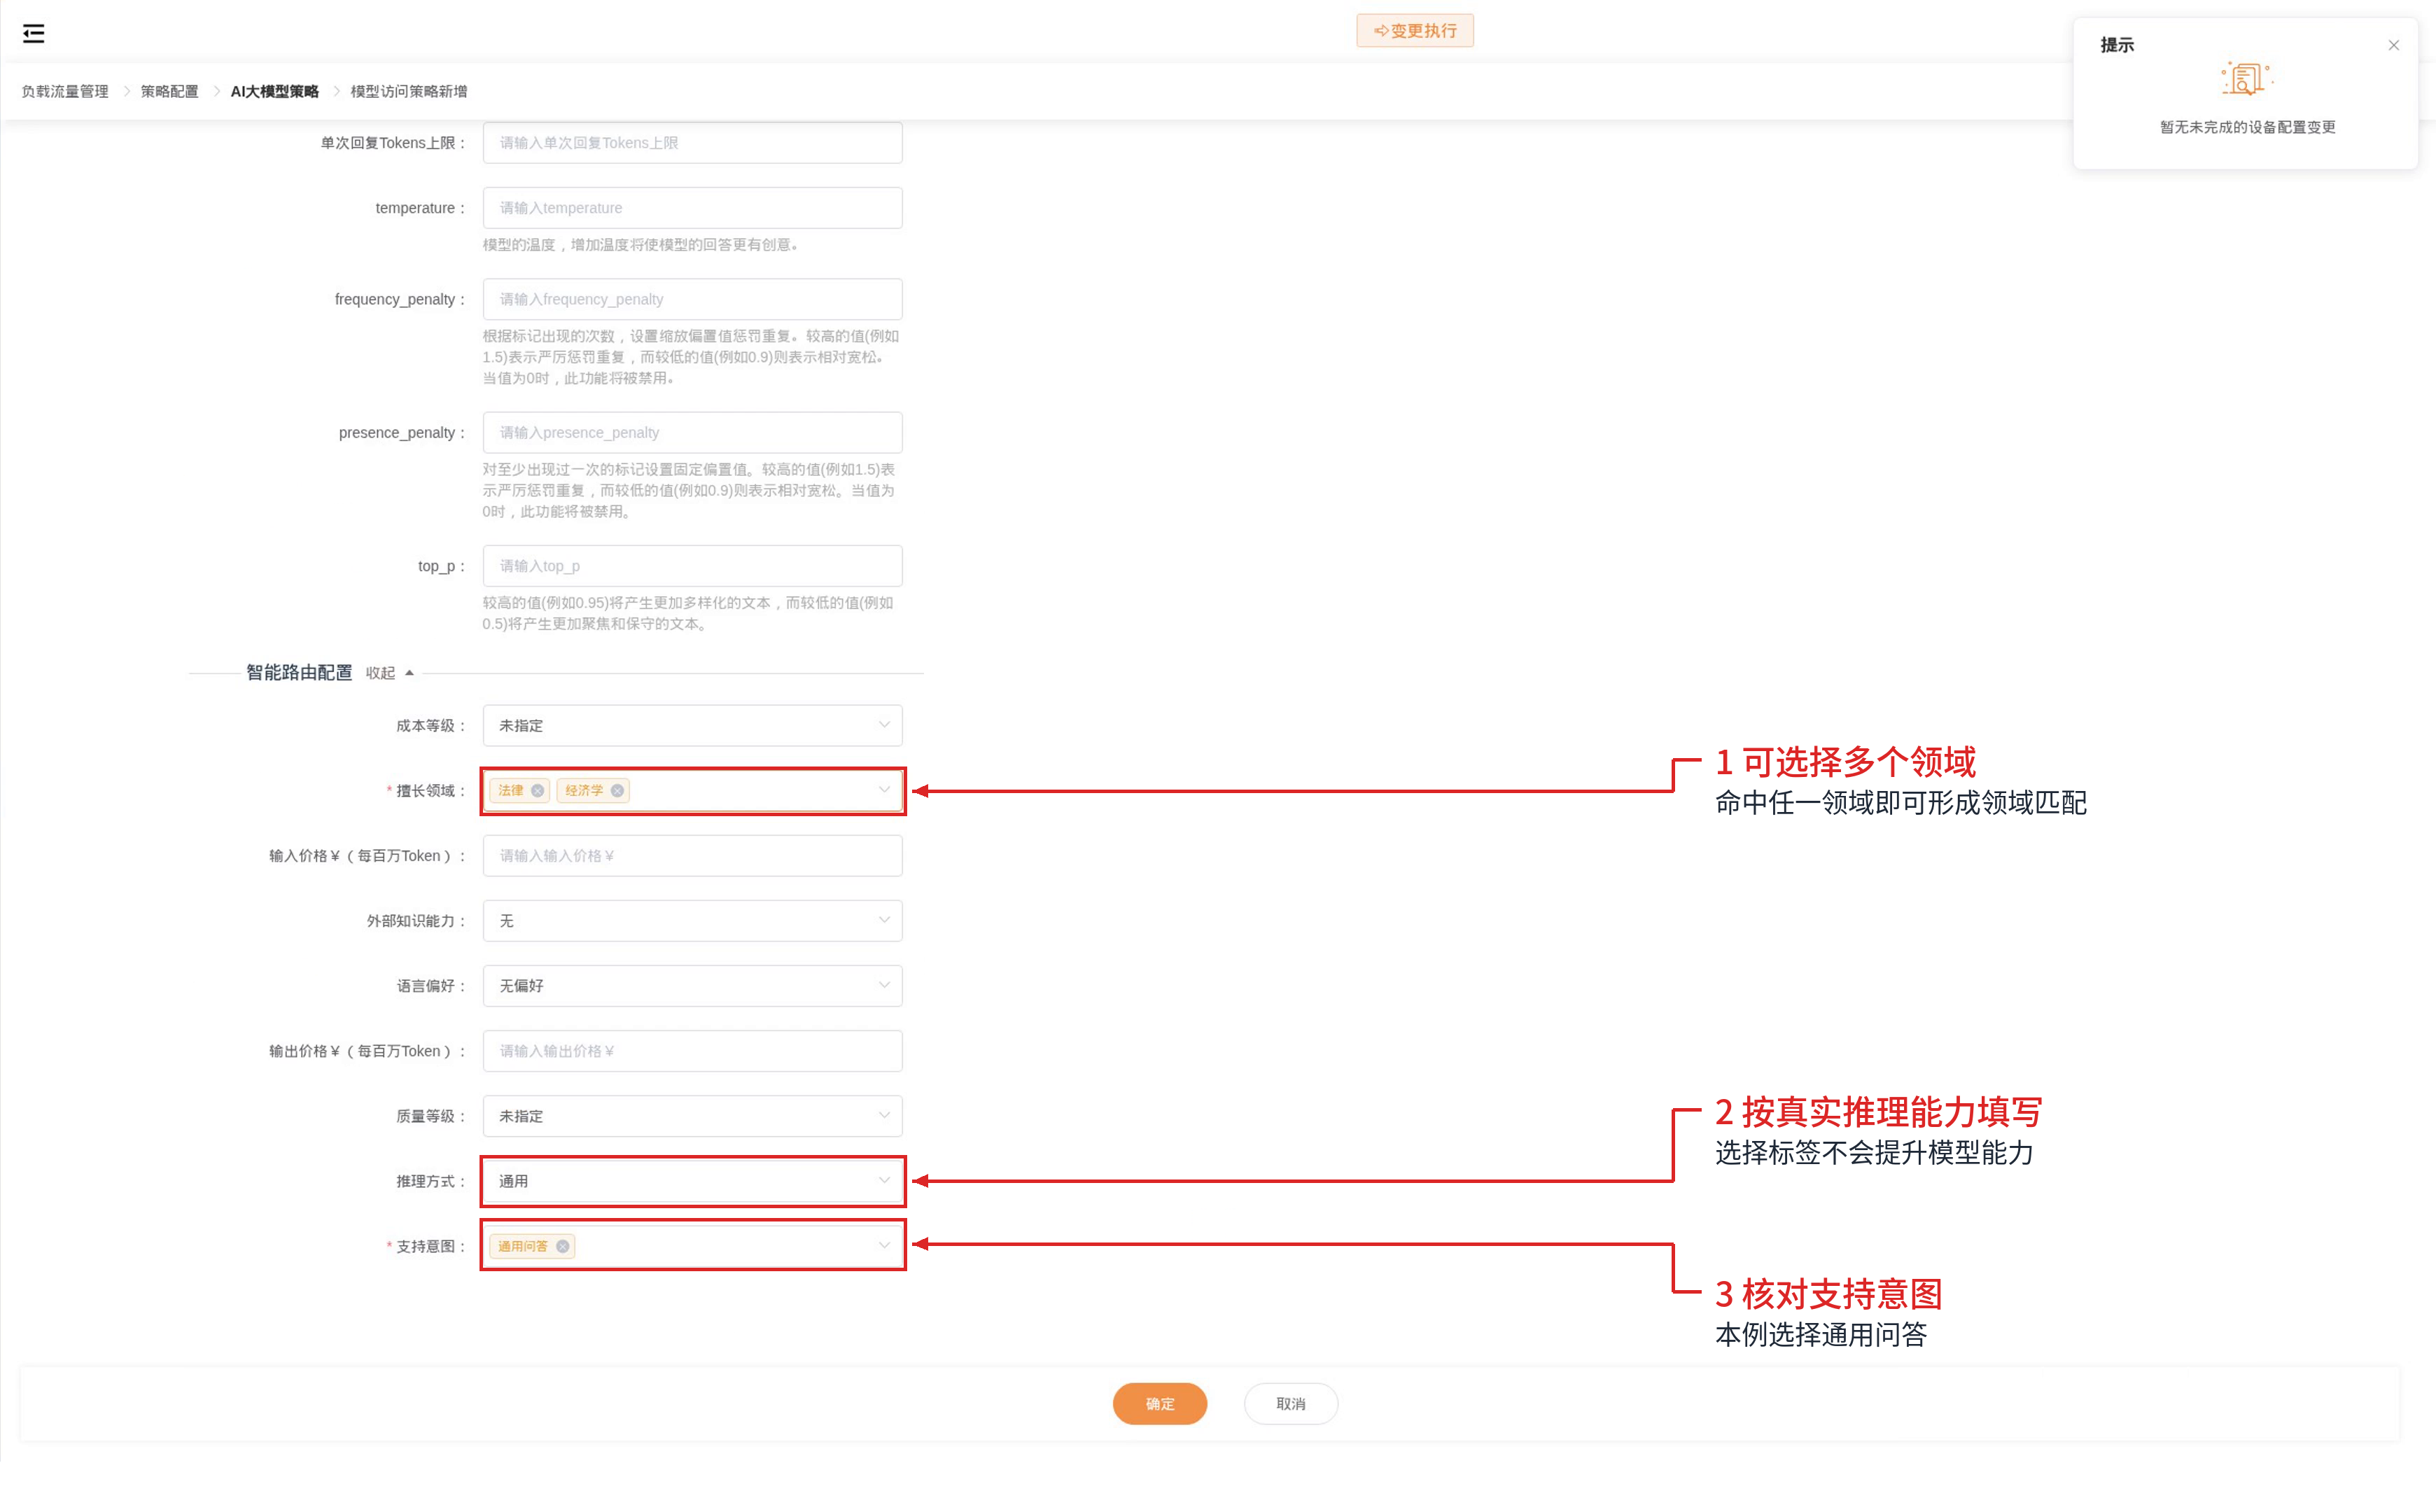Go to 策略配置 breadcrumb
Viewport: 2436px width, 1512px height.
(x=169, y=91)
